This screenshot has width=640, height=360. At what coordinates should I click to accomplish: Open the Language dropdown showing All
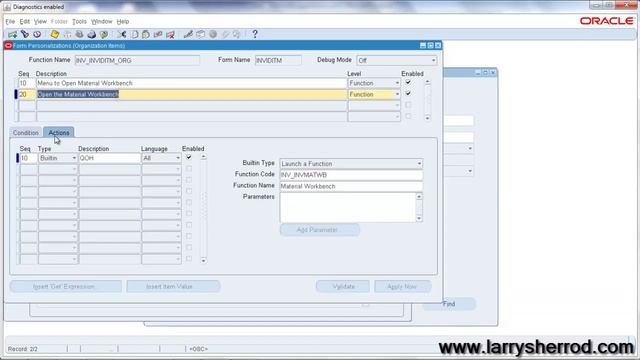click(178, 158)
